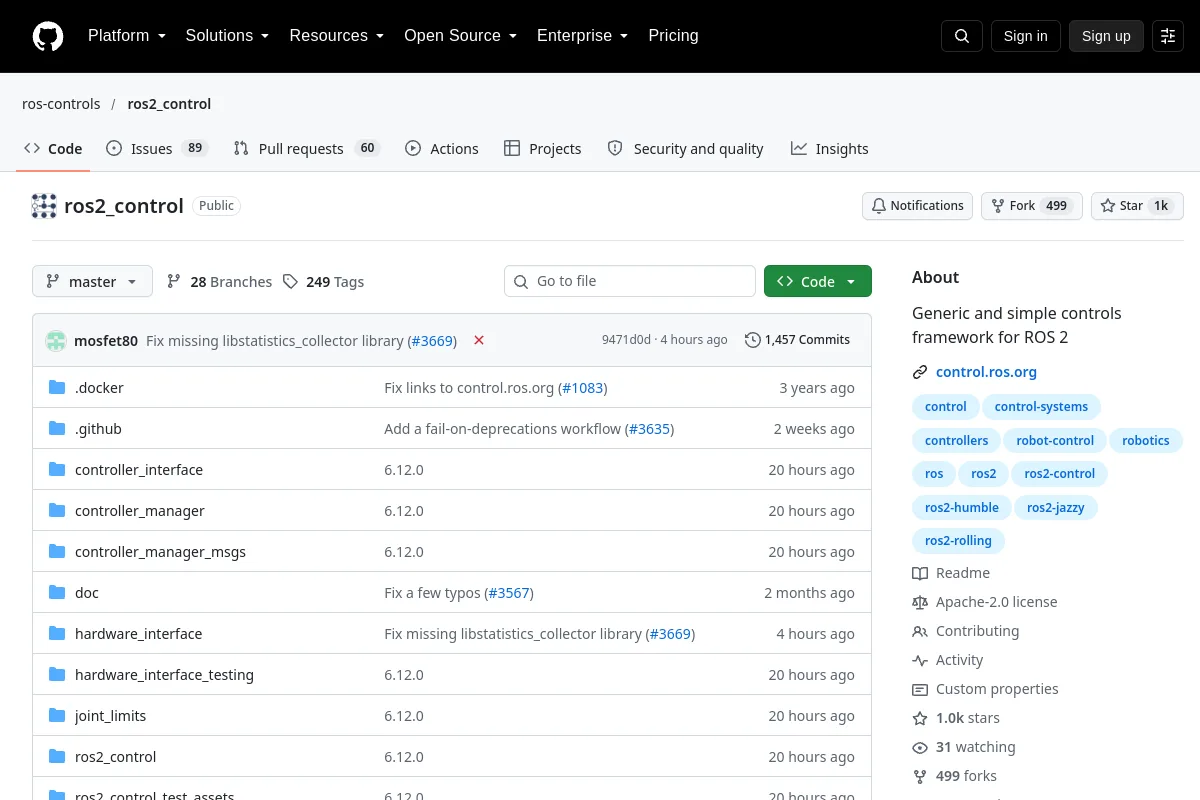The image size is (1200, 800).
Task: Open pull request #3669 in latest commit
Action: point(432,340)
